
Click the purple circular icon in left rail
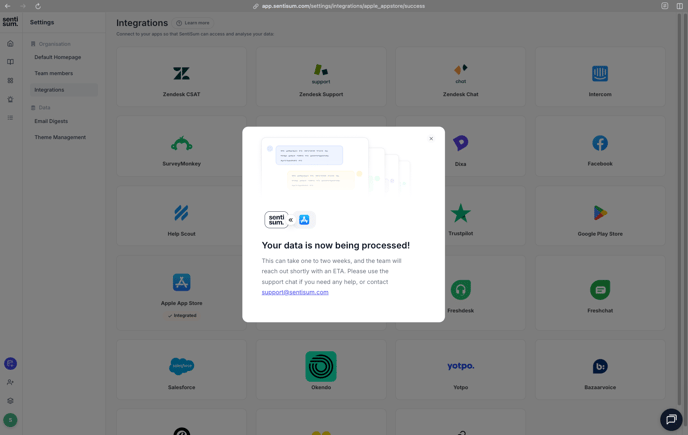pos(10,363)
